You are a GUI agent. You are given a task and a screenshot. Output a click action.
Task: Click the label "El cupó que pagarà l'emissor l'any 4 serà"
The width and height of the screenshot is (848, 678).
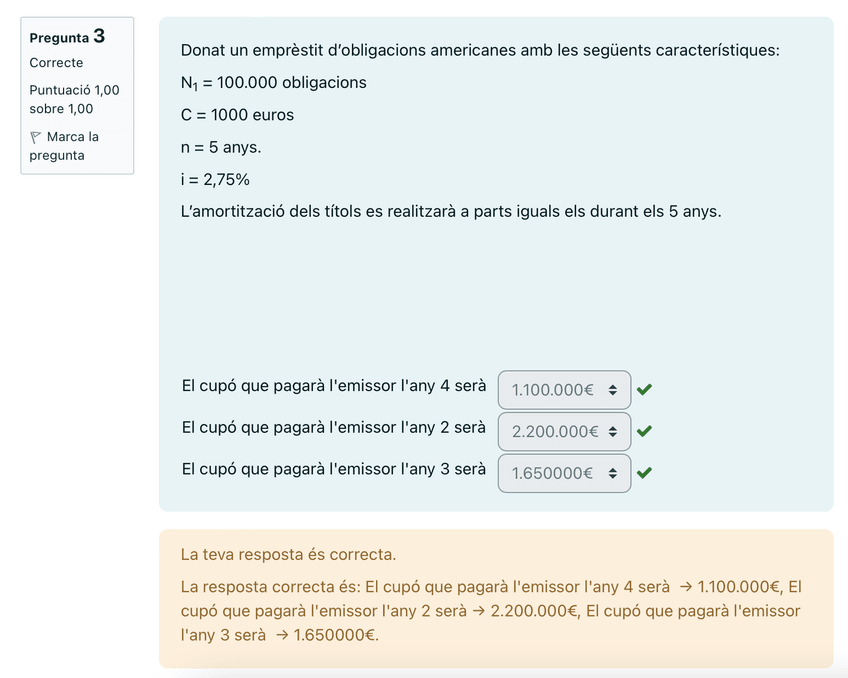point(334,385)
